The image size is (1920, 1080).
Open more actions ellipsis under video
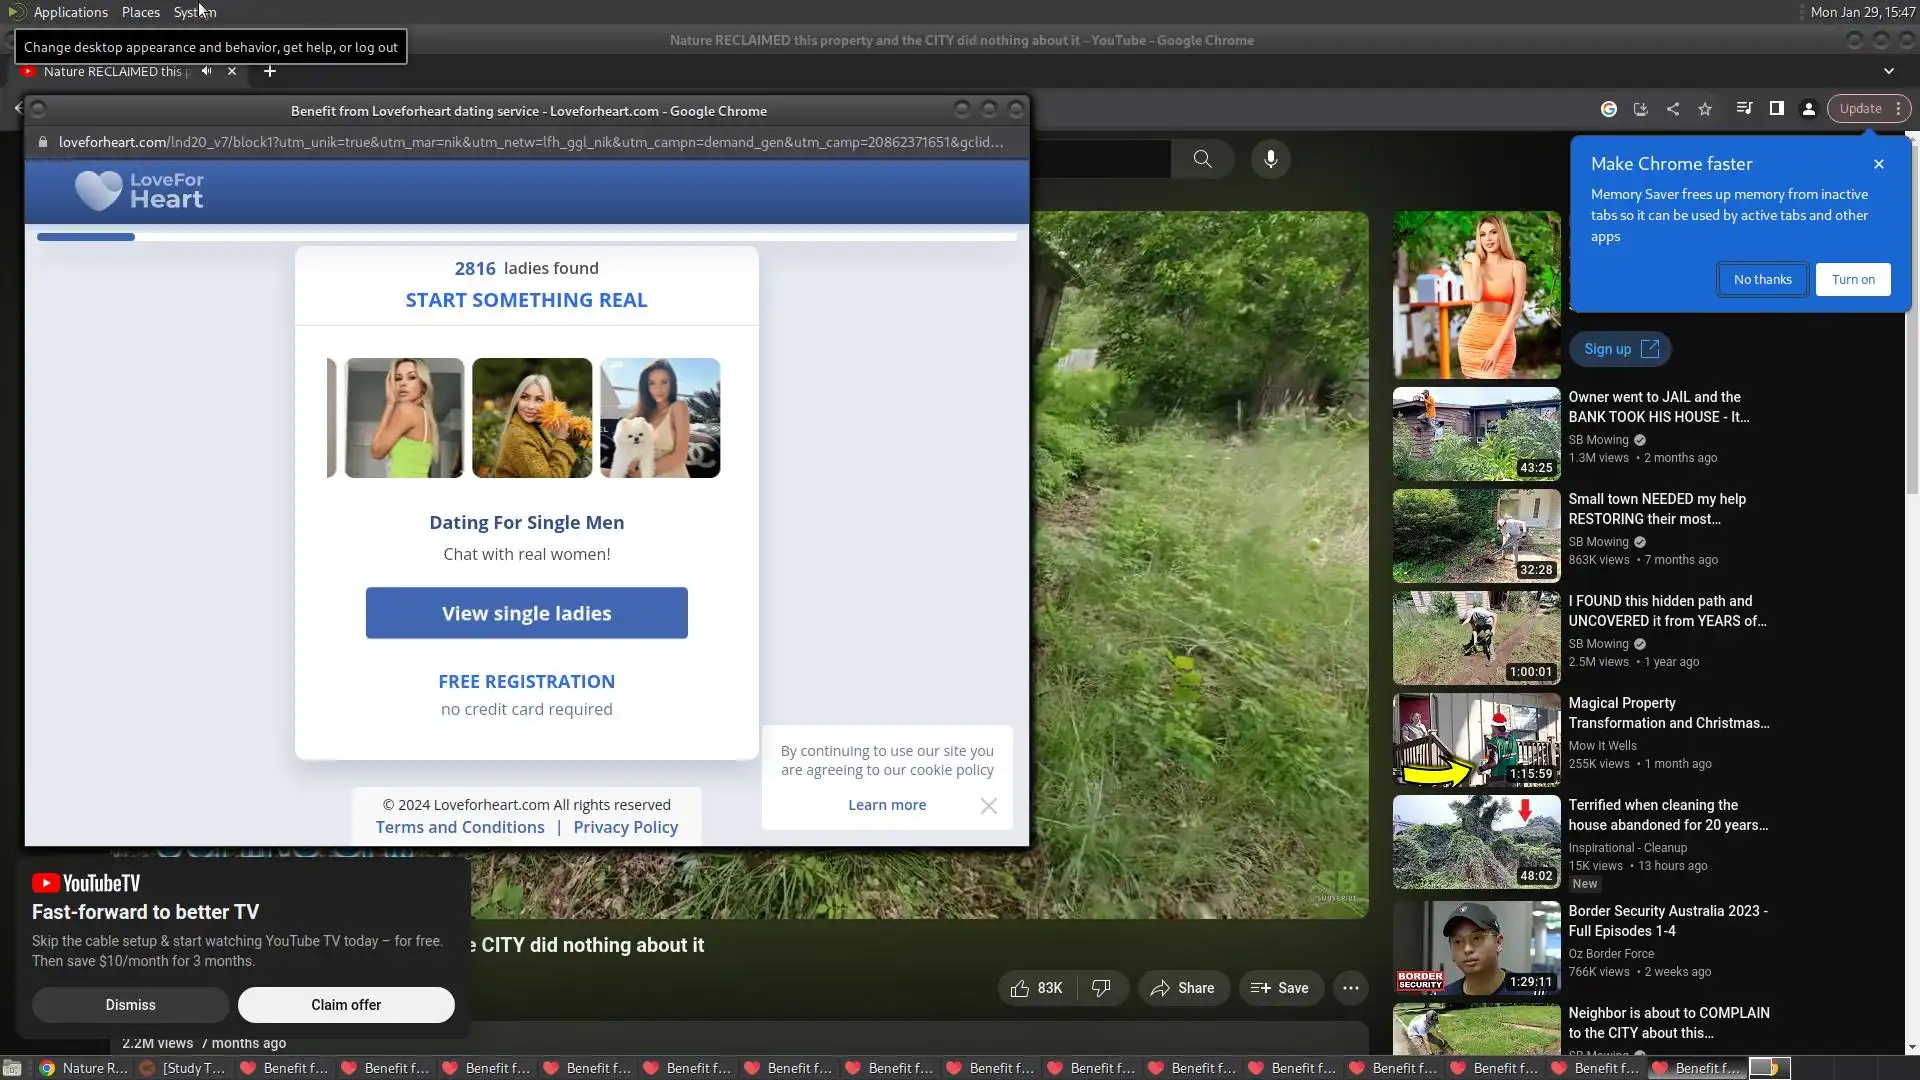[1350, 988]
